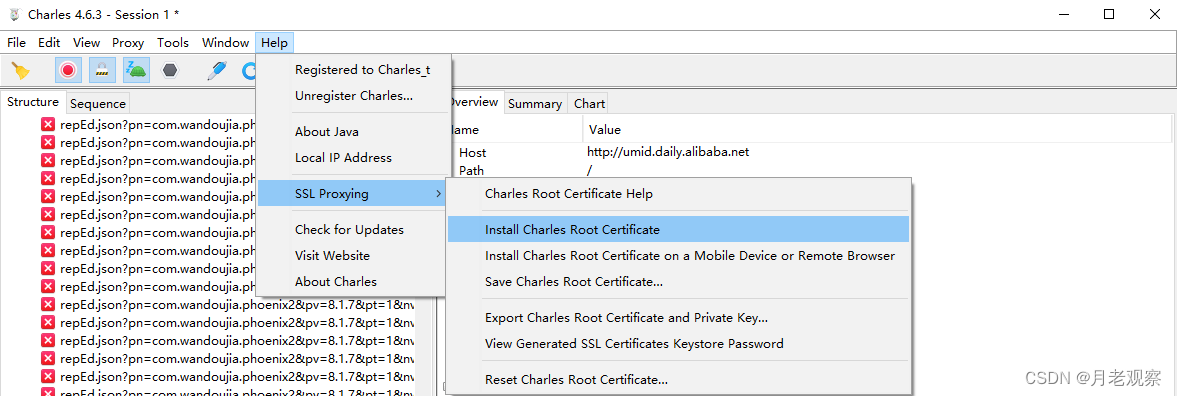Select Registered to Charles_t entry
Screen dimensions: 1177x396
[x=354, y=70]
